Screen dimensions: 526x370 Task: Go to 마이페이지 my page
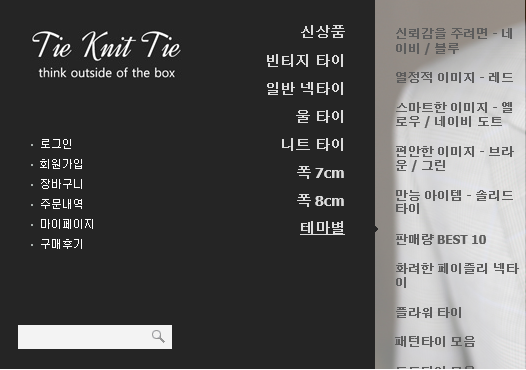click(67, 224)
